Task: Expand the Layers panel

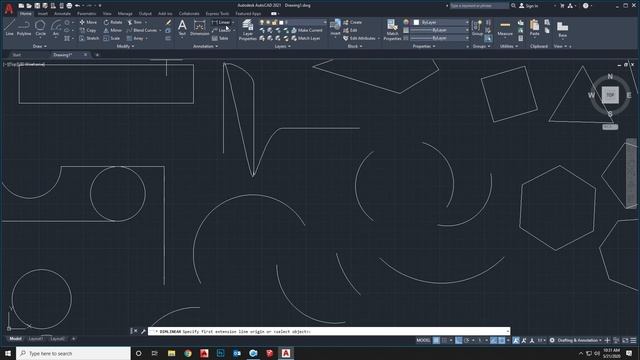Action: point(282,46)
